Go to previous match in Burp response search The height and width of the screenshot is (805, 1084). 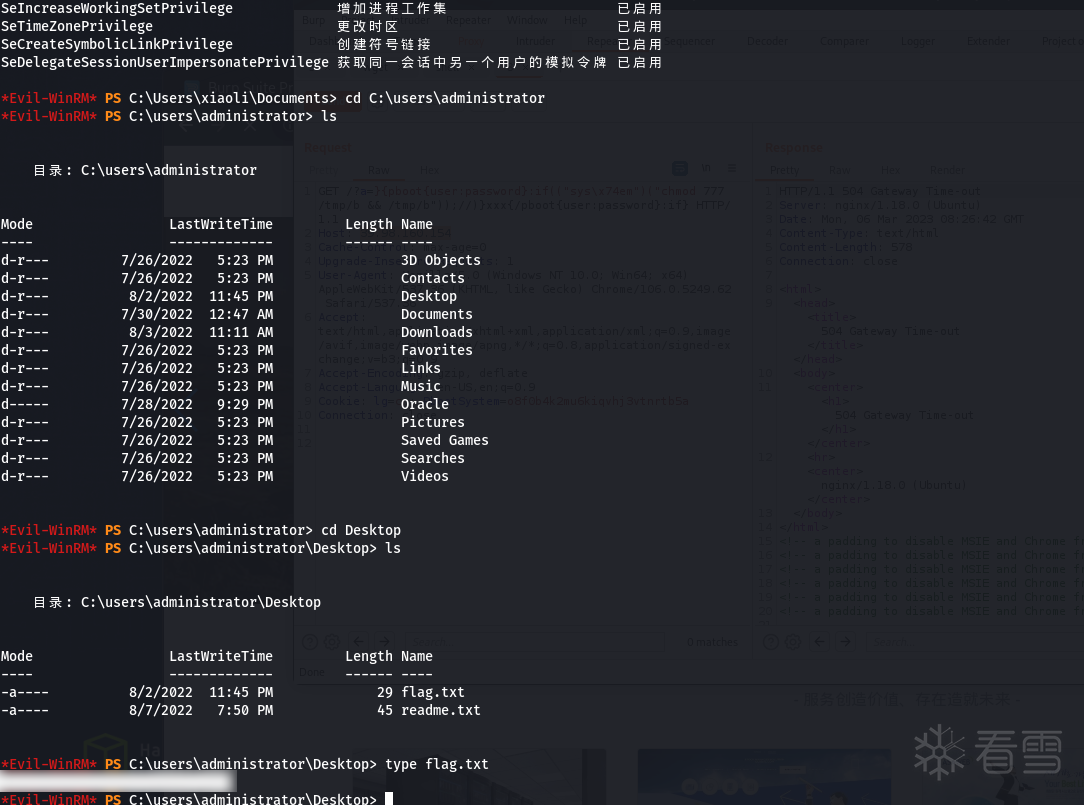tap(819, 642)
